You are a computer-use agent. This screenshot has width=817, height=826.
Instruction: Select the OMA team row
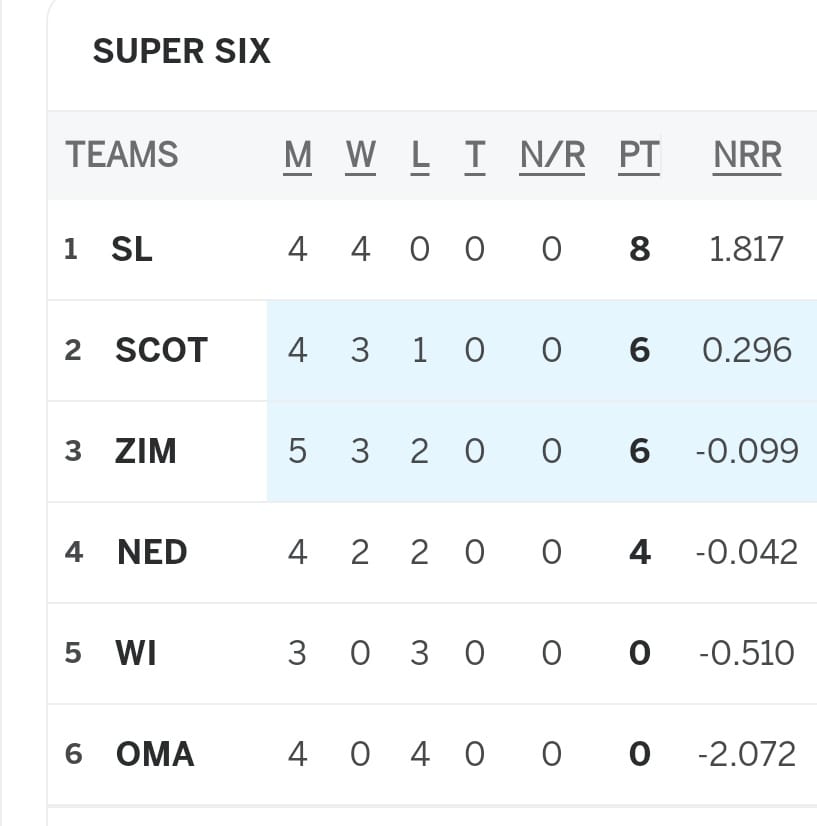click(153, 754)
